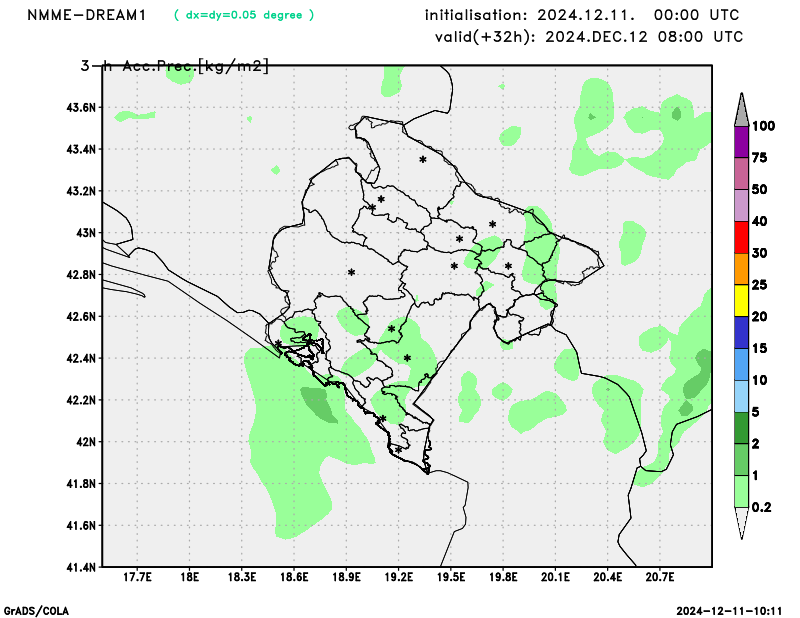The height and width of the screenshot is (618, 800).
Task: Click the 43N latitude axis label
Action: coord(86,233)
